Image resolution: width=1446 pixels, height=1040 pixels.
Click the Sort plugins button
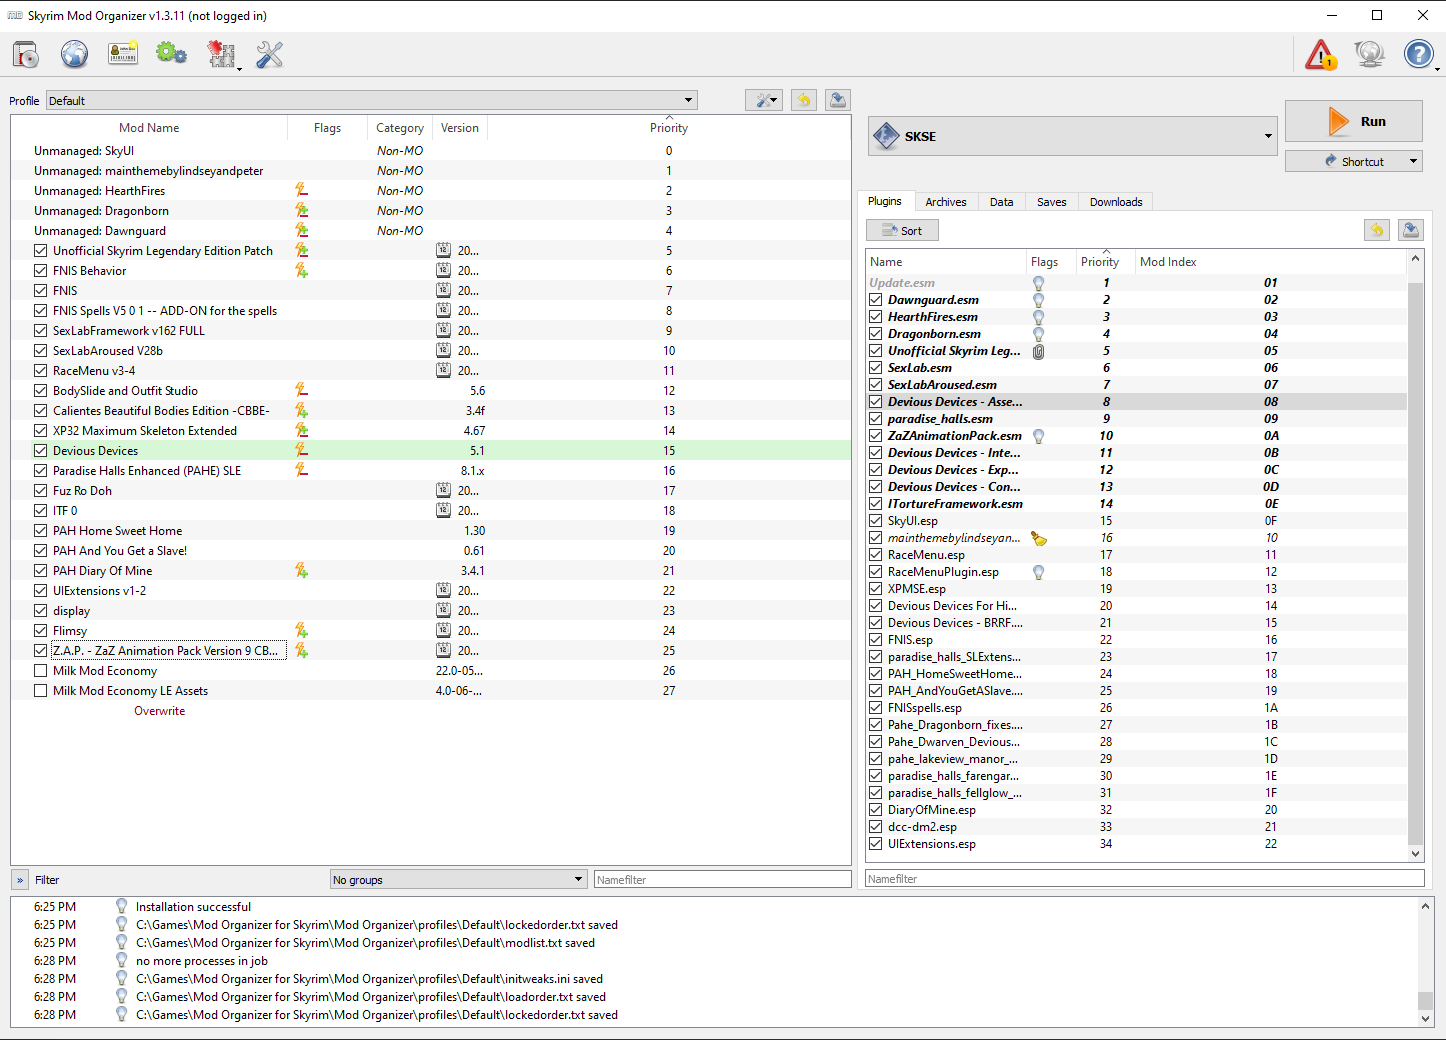(902, 230)
